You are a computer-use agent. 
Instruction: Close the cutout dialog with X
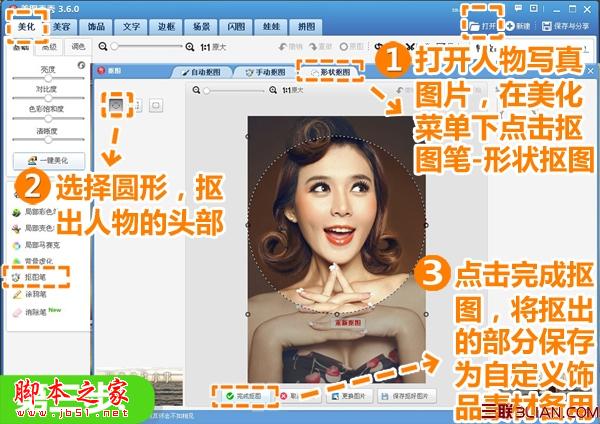coord(590,71)
